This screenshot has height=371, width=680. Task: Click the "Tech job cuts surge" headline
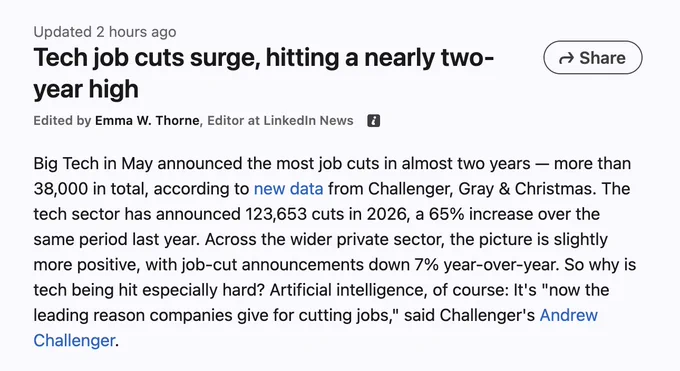pos(147,57)
